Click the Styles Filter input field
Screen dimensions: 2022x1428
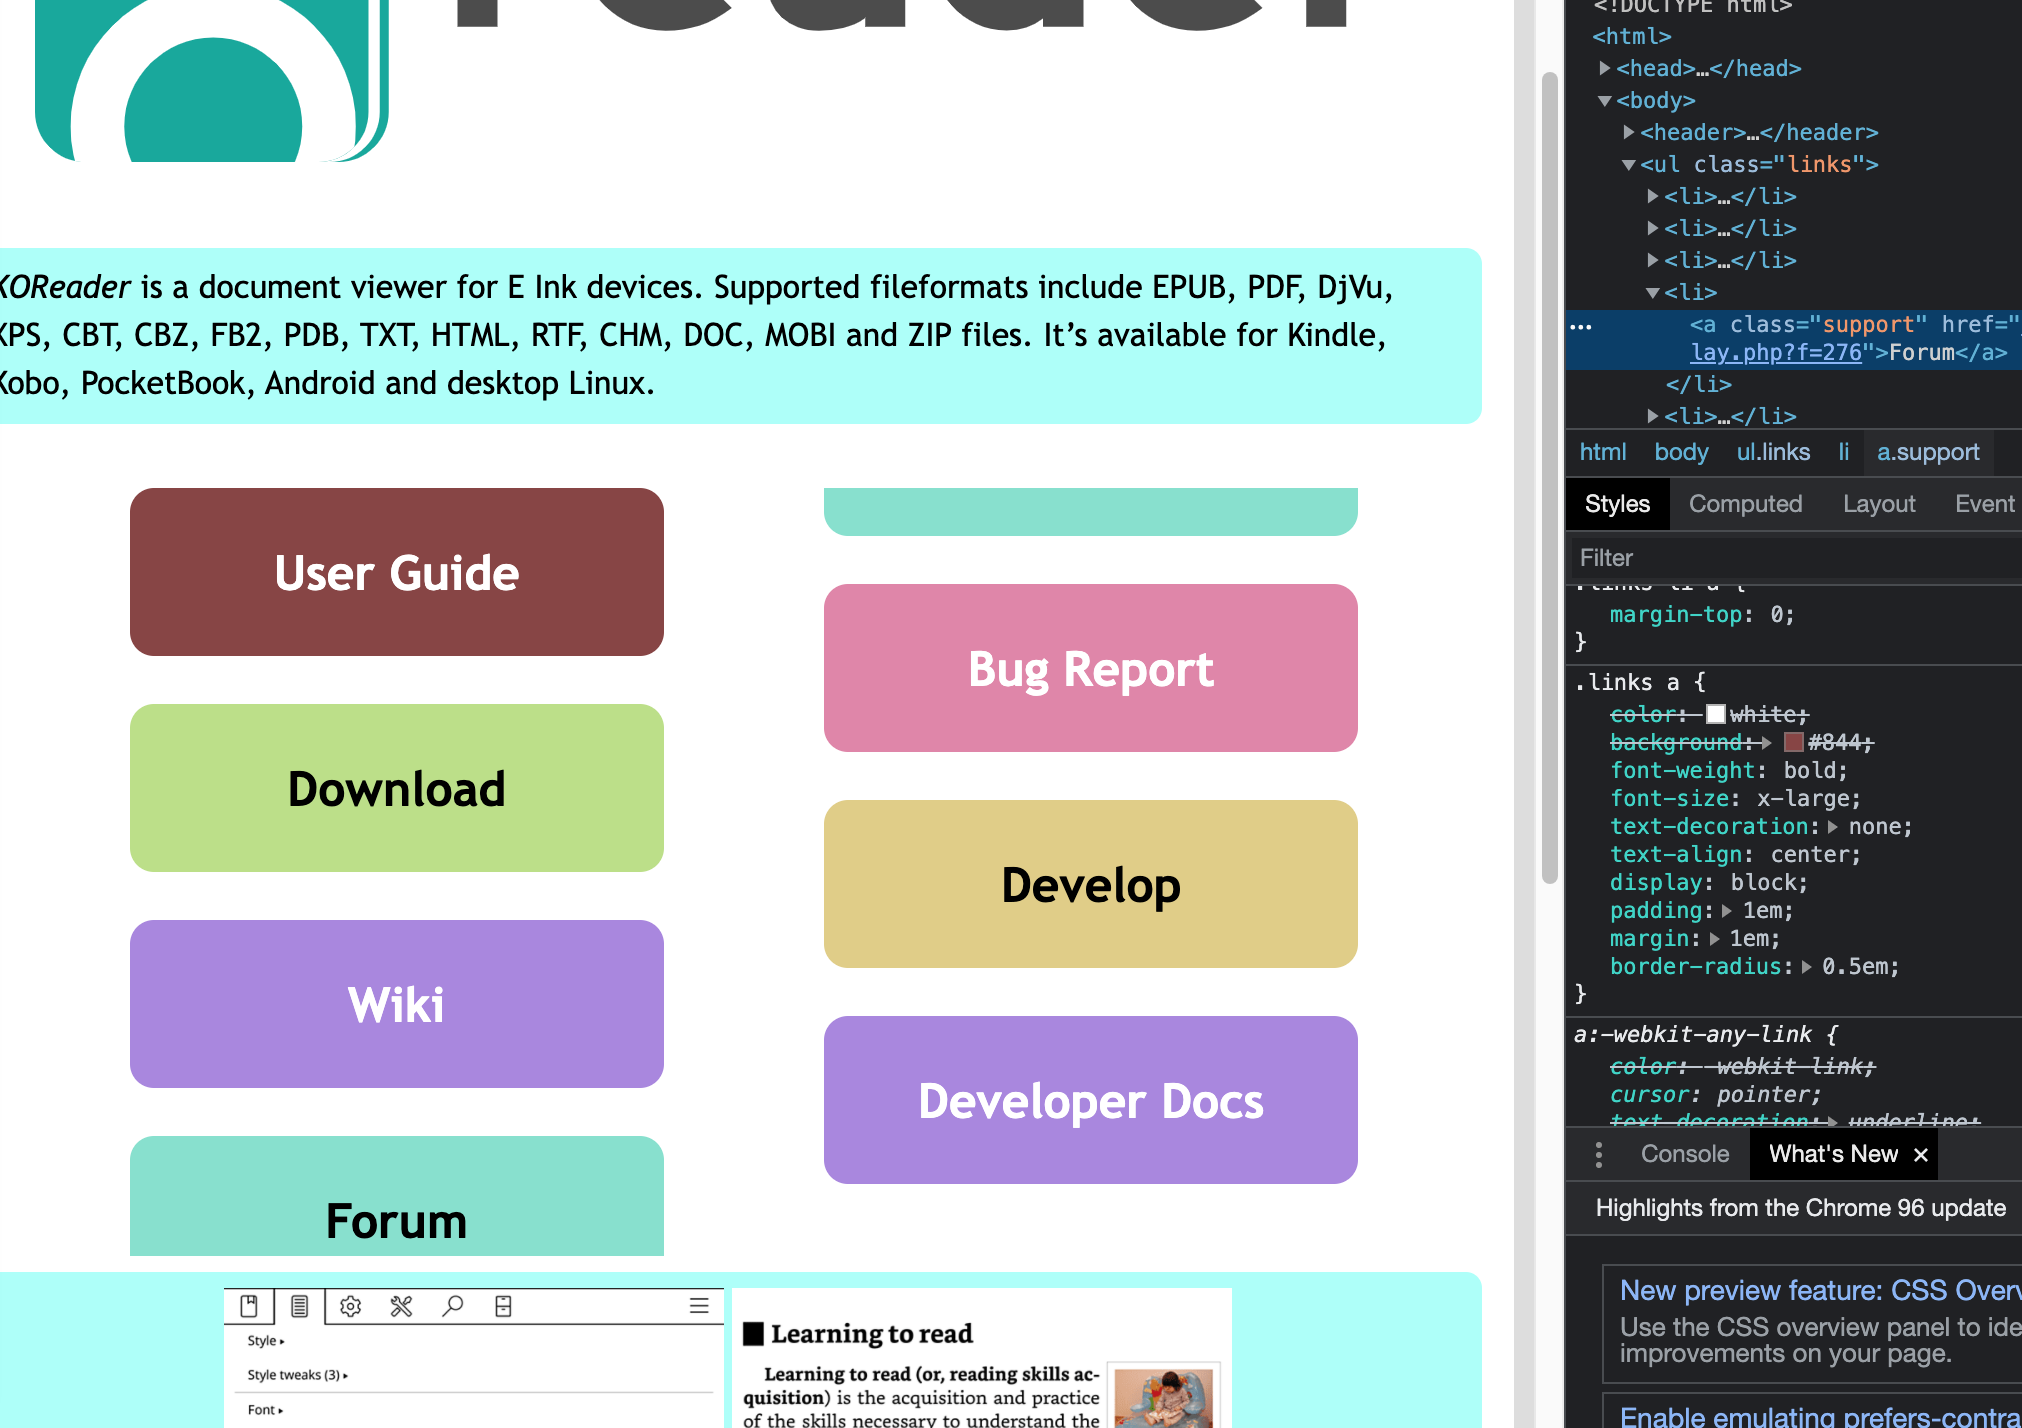[x=1790, y=558]
